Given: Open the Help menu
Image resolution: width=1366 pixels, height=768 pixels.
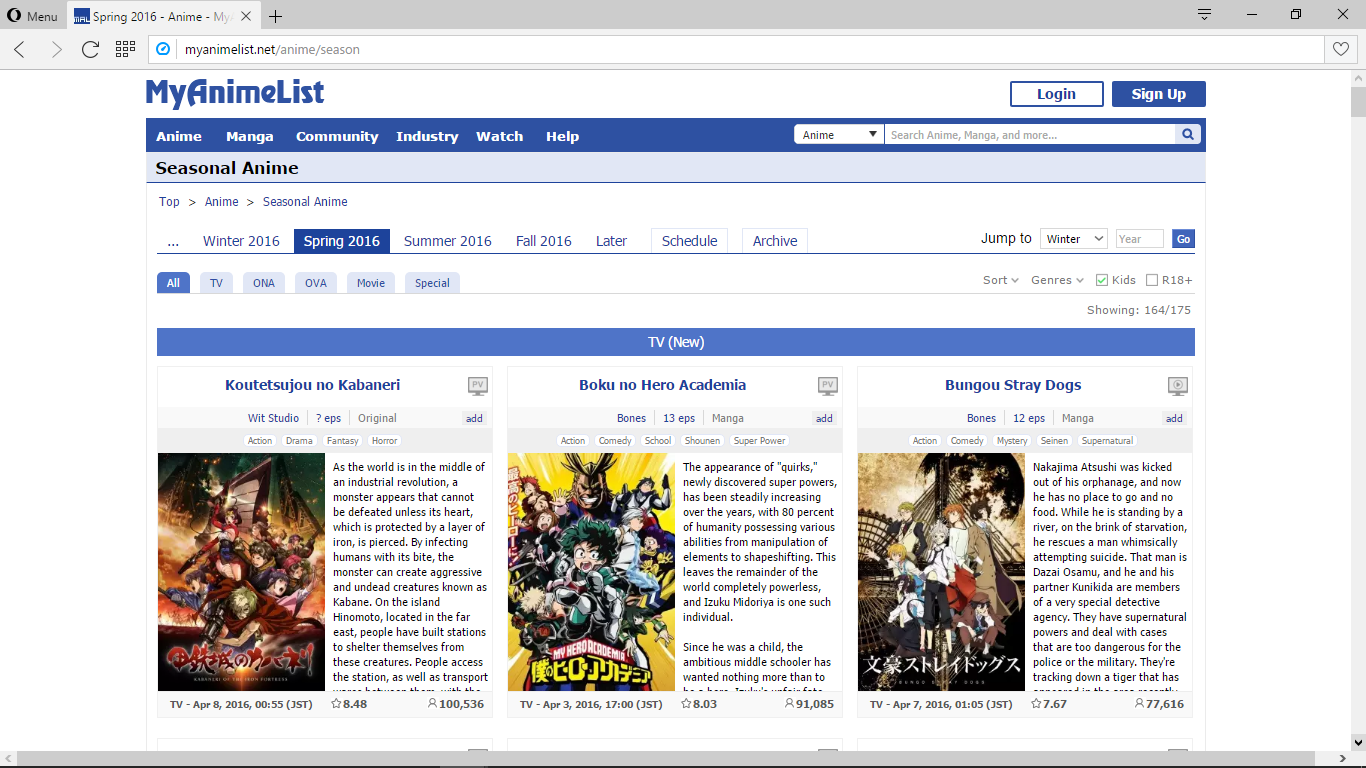Looking at the screenshot, I should pyautogui.click(x=562, y=136).
